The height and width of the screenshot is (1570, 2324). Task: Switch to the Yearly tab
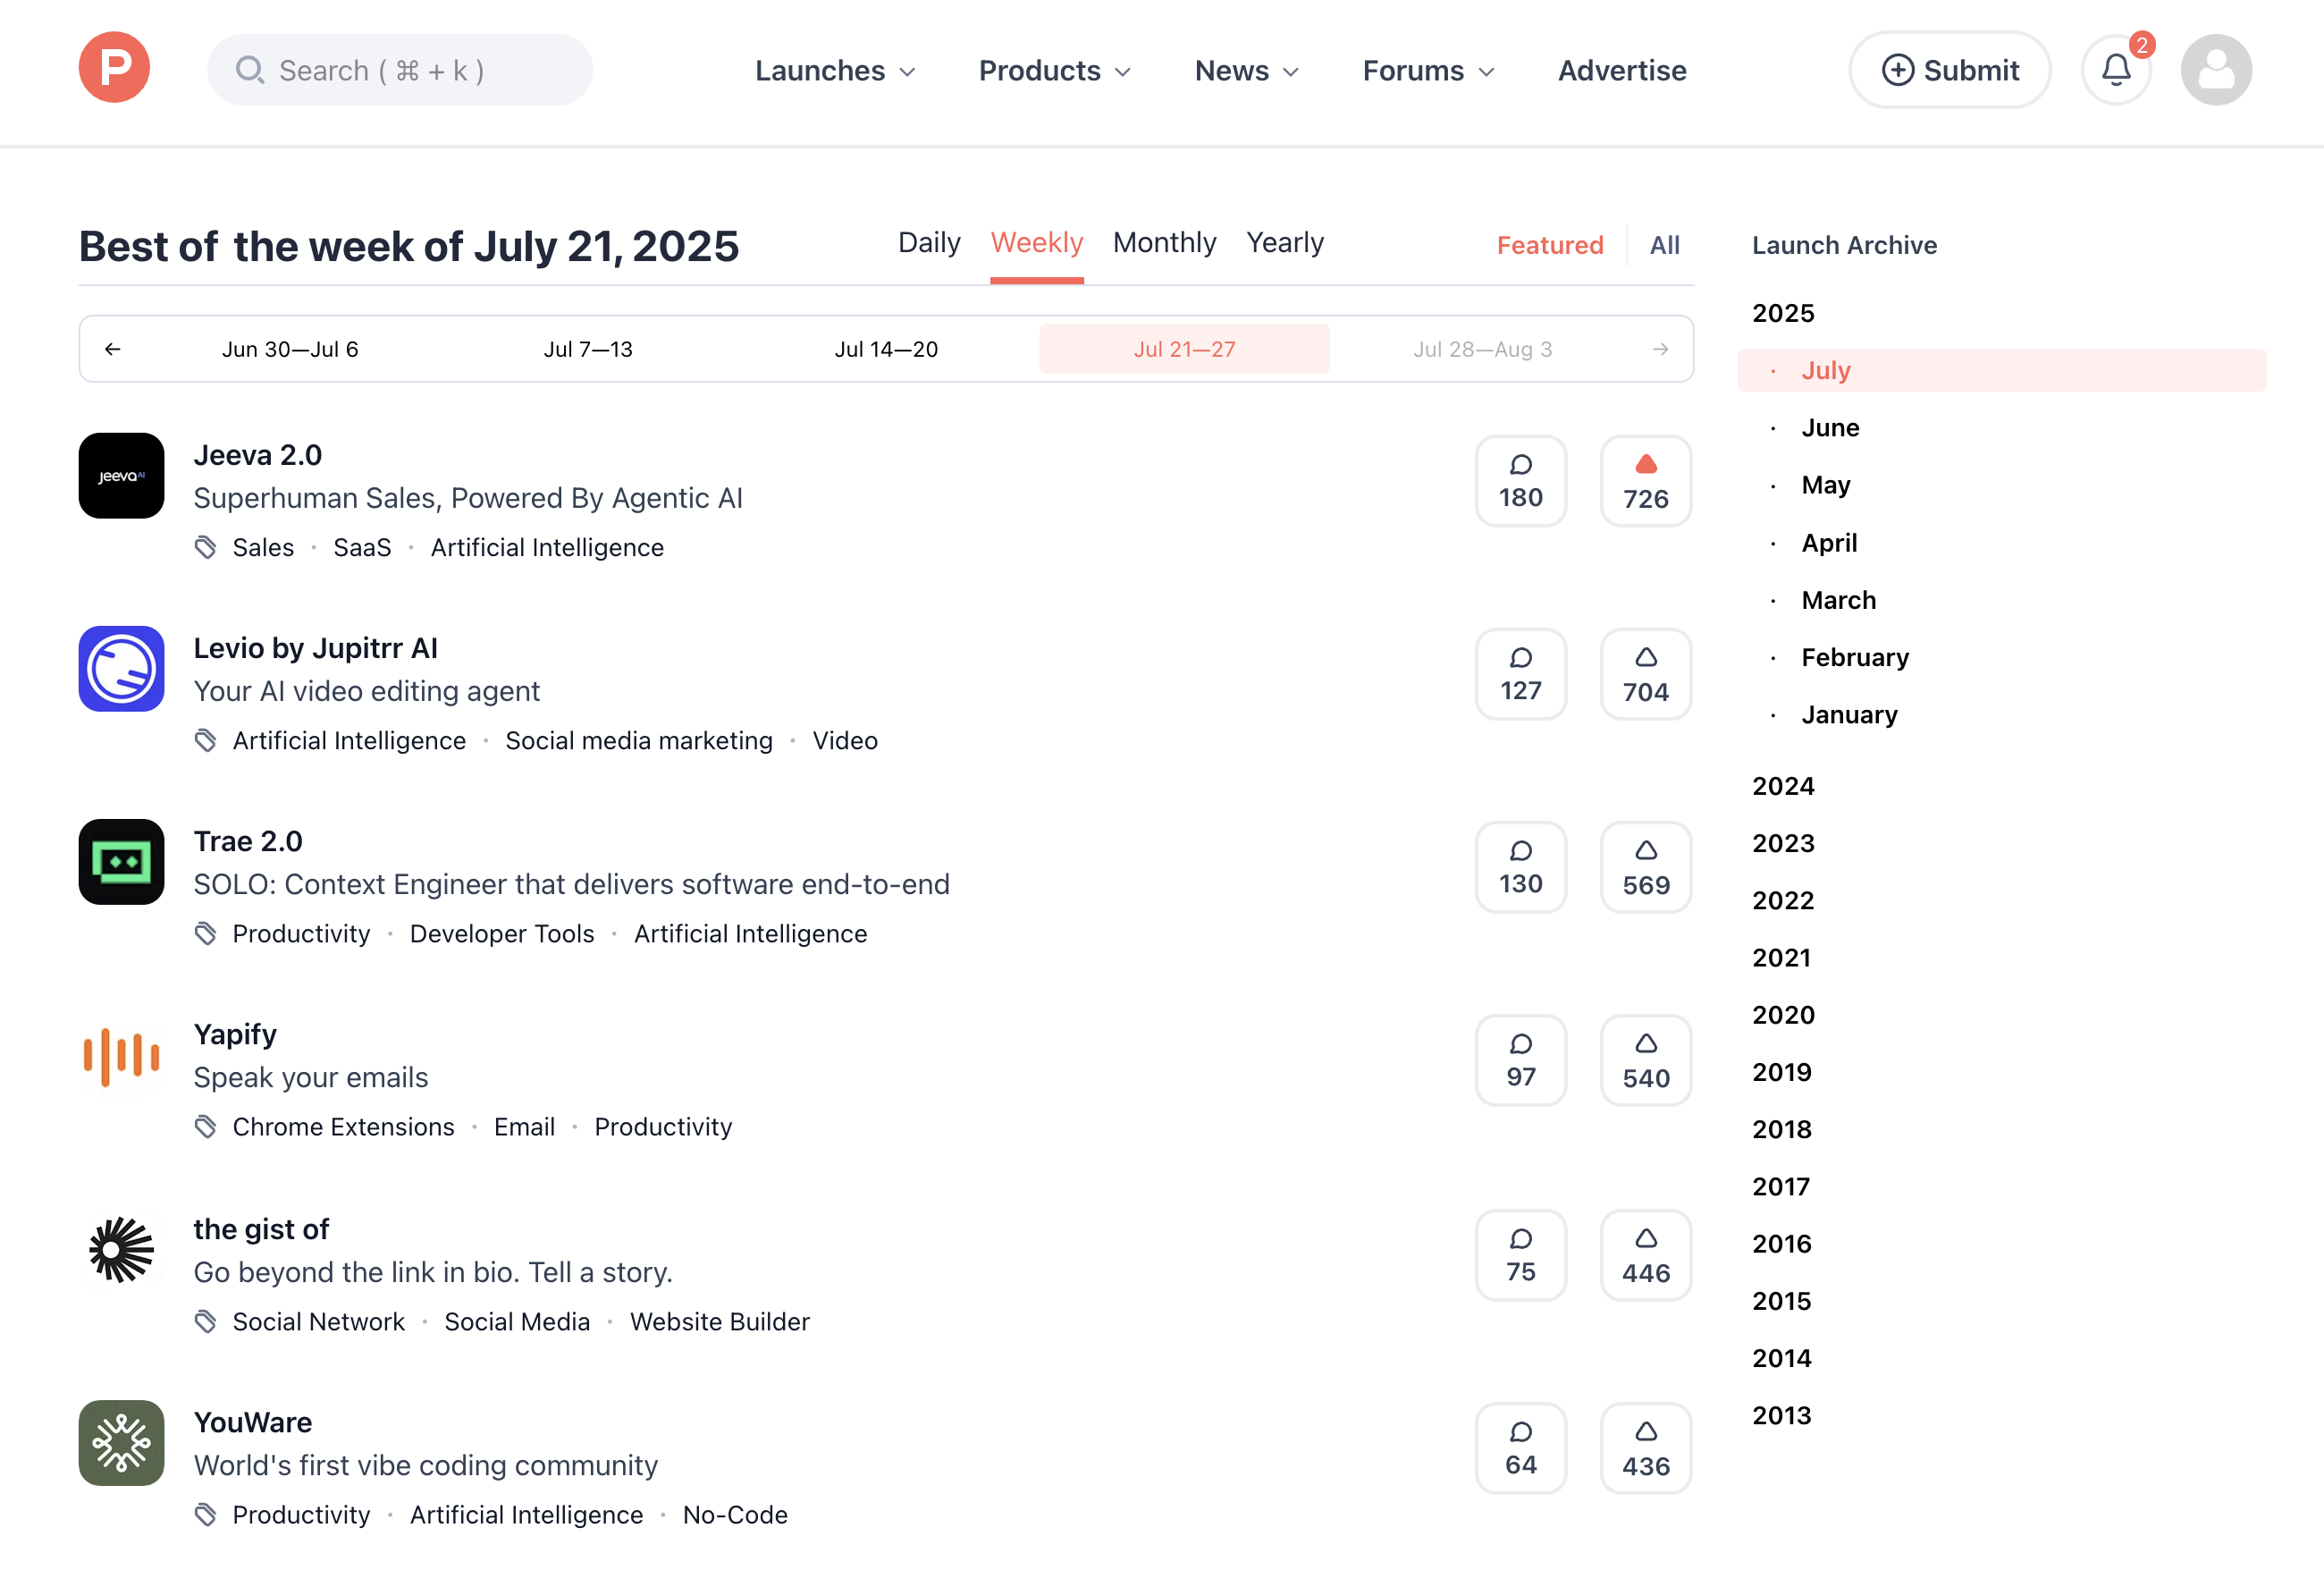(x=1285, y=243)
